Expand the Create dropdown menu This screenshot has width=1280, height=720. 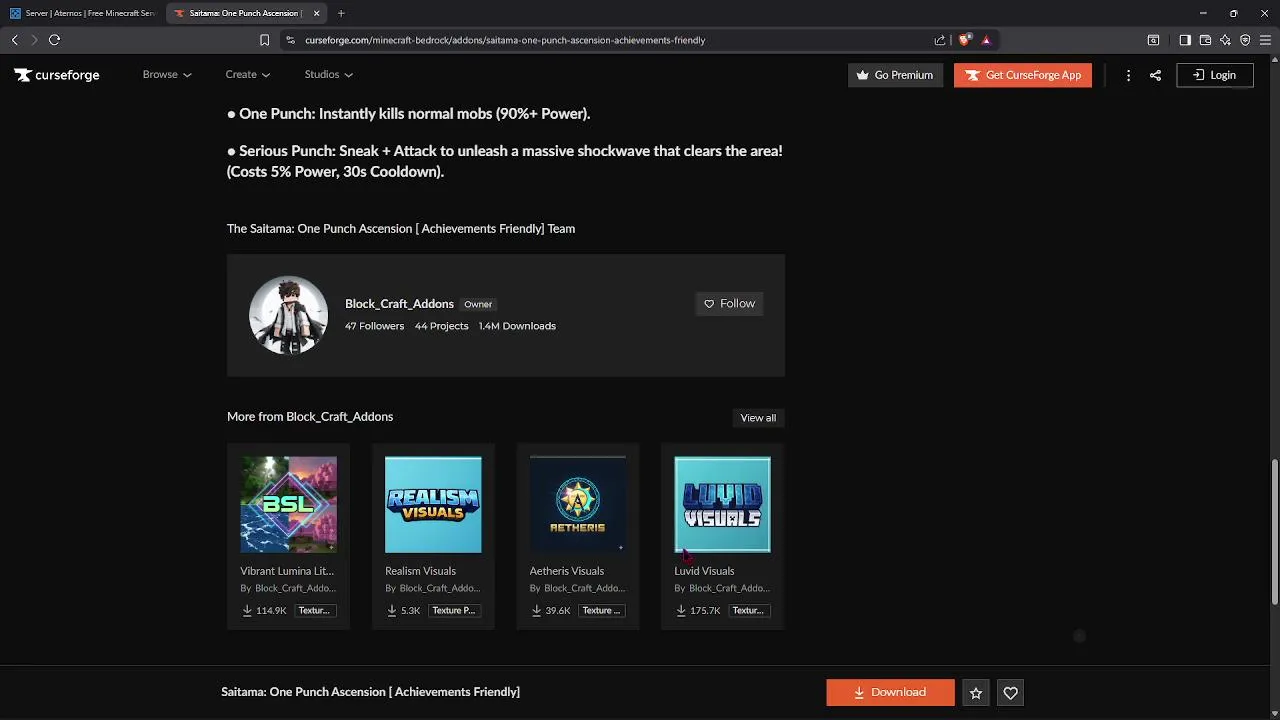click(248, 75)
